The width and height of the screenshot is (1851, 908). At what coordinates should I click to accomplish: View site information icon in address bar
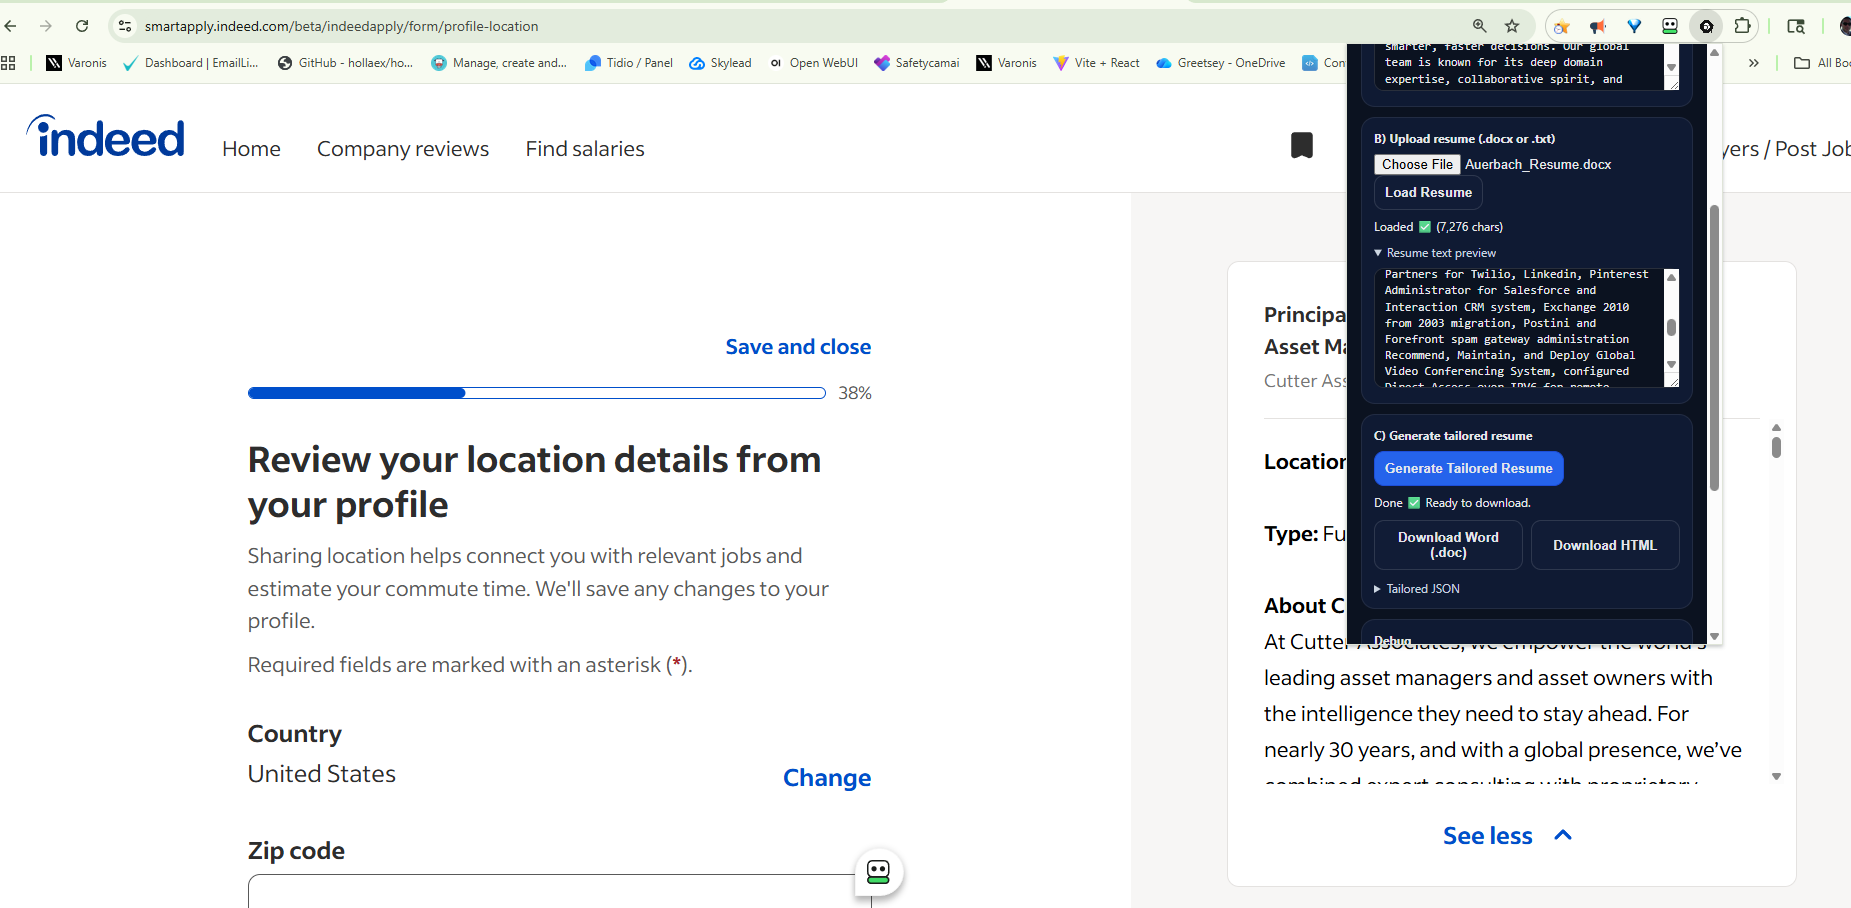(x=125, y=26)
